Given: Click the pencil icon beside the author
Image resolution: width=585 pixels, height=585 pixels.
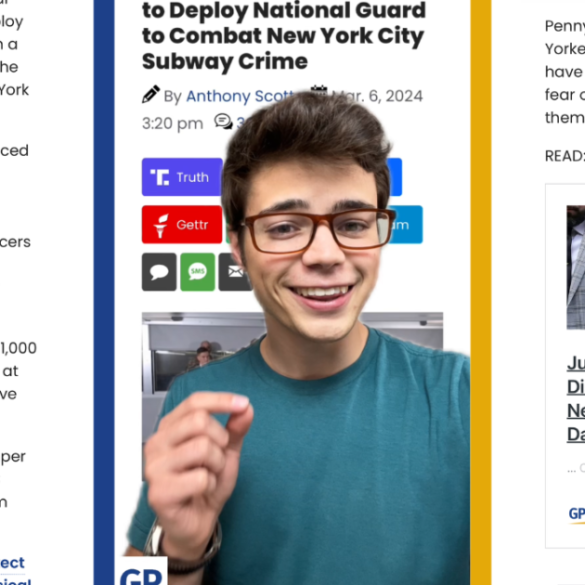Looking at the screenshot, I should coord(151,94).
